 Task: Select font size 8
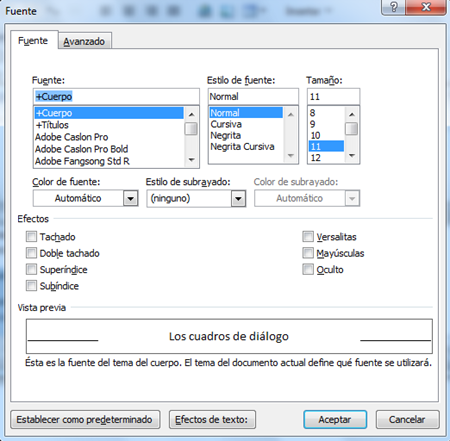(x=326, y=113)
